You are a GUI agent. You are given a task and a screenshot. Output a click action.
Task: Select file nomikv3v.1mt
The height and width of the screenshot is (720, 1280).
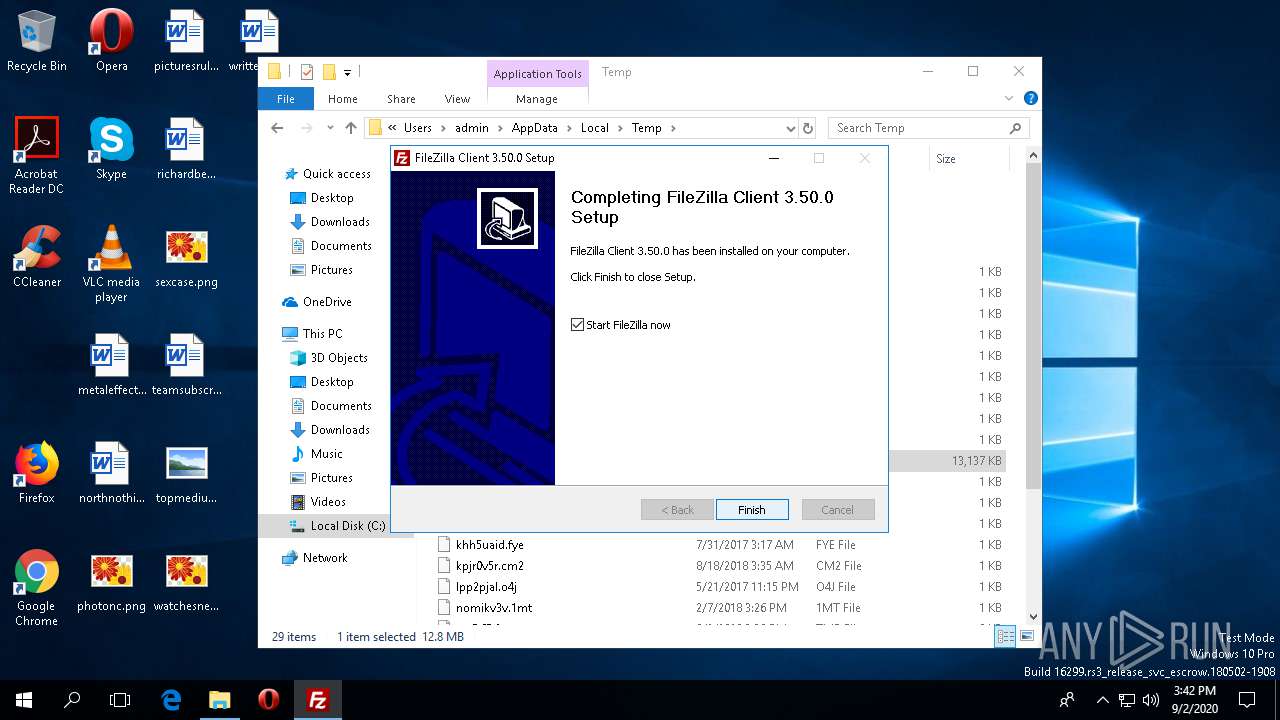tap(494, 608)
